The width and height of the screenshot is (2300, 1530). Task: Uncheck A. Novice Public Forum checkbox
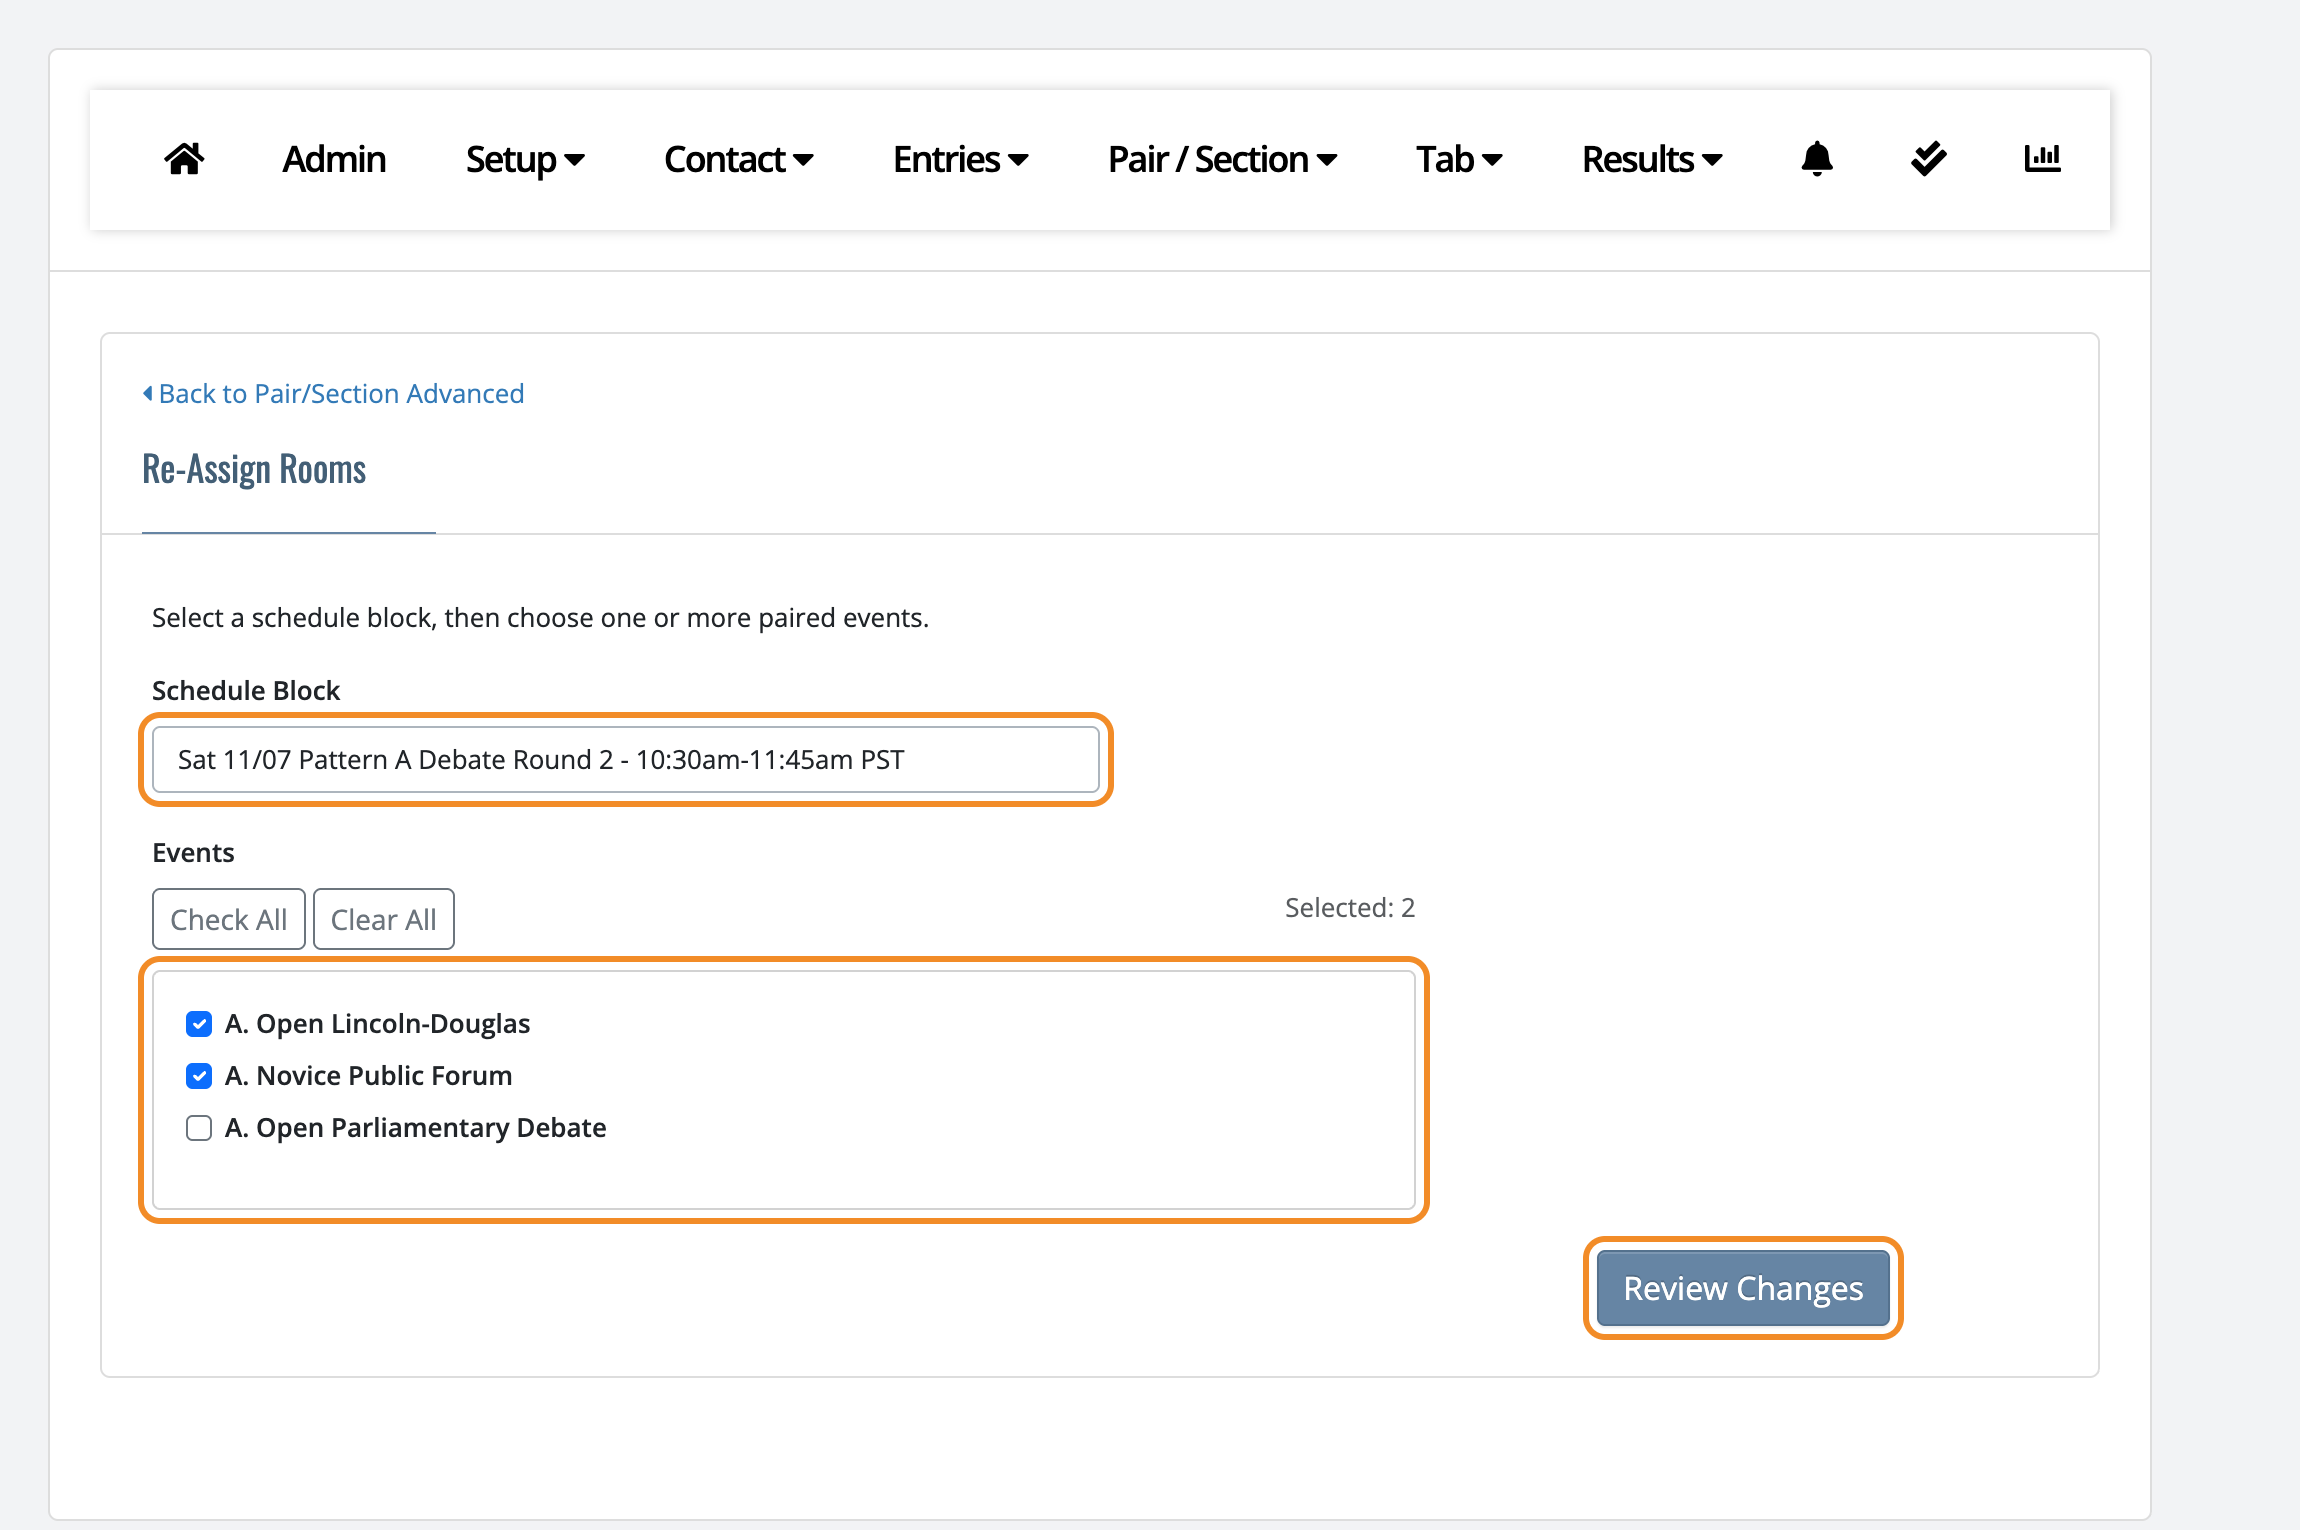tap(199, 1076)
